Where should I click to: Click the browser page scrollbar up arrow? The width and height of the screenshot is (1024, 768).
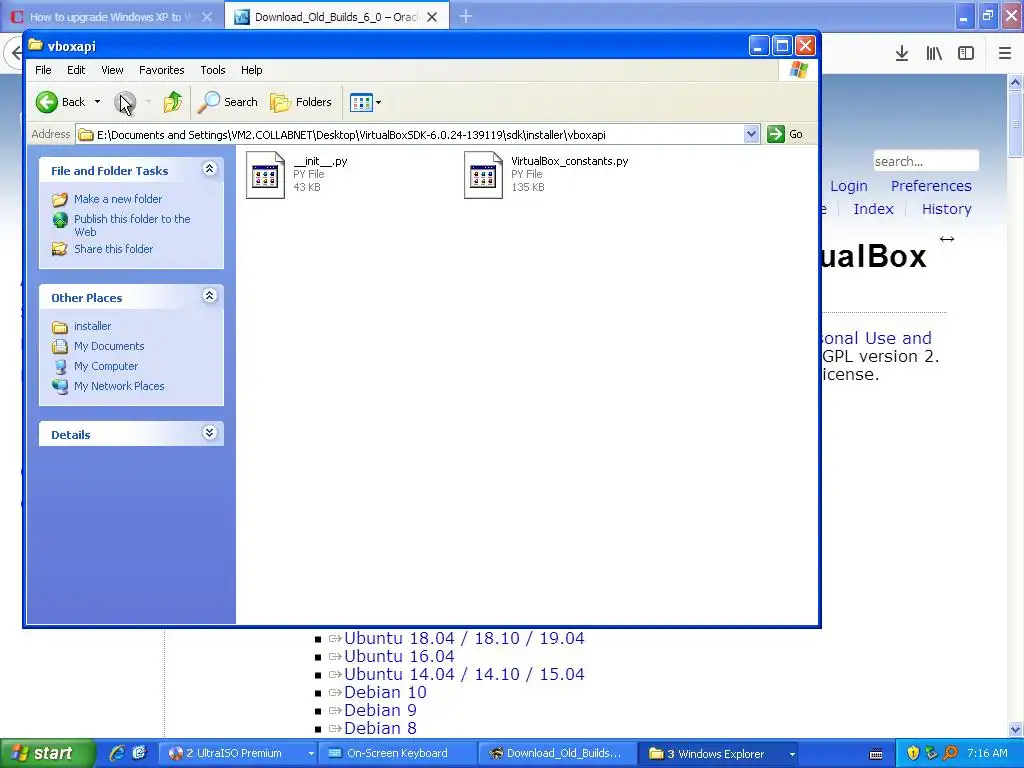(1016, 82)
